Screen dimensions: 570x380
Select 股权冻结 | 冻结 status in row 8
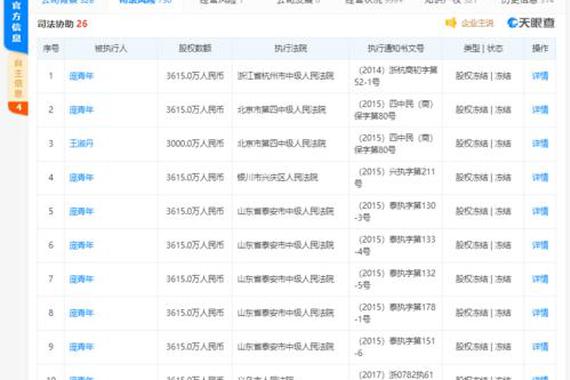click(483, 313)
